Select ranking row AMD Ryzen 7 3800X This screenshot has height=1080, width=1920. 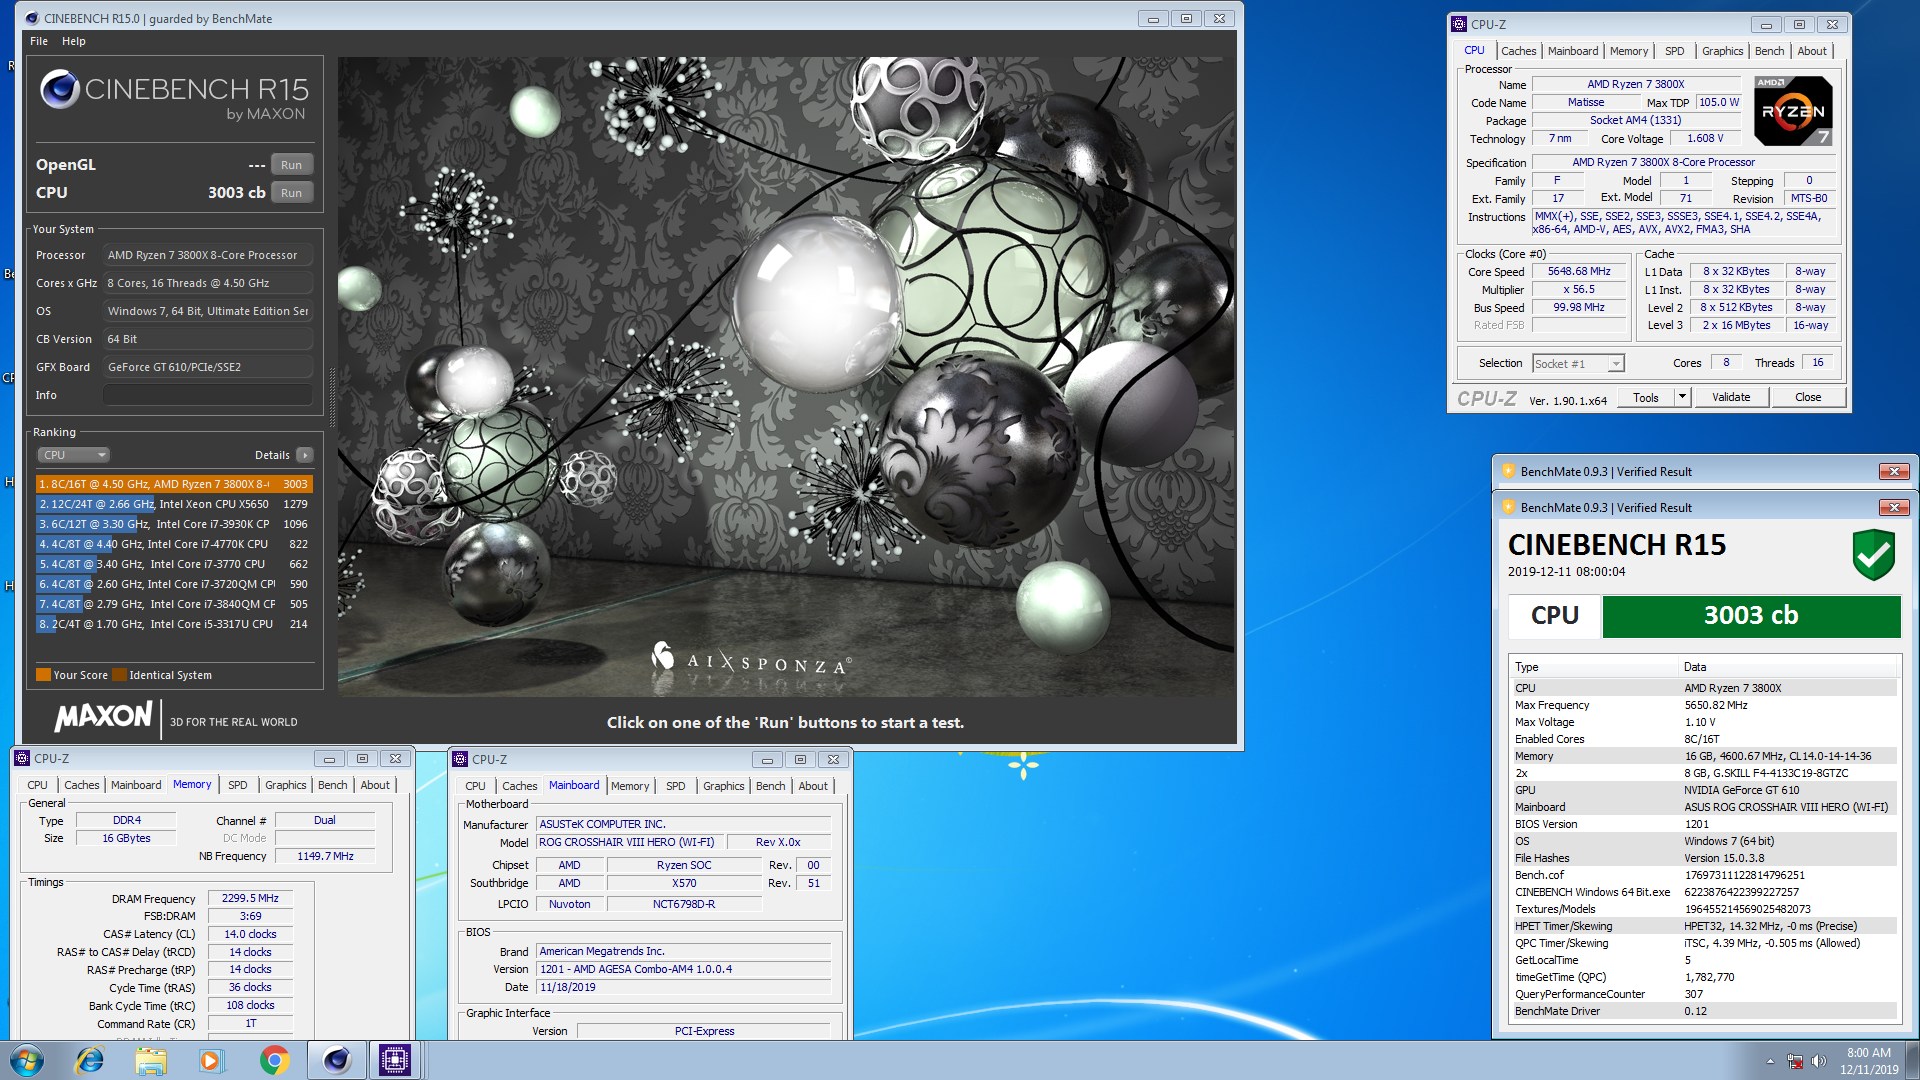click(174, 484)
